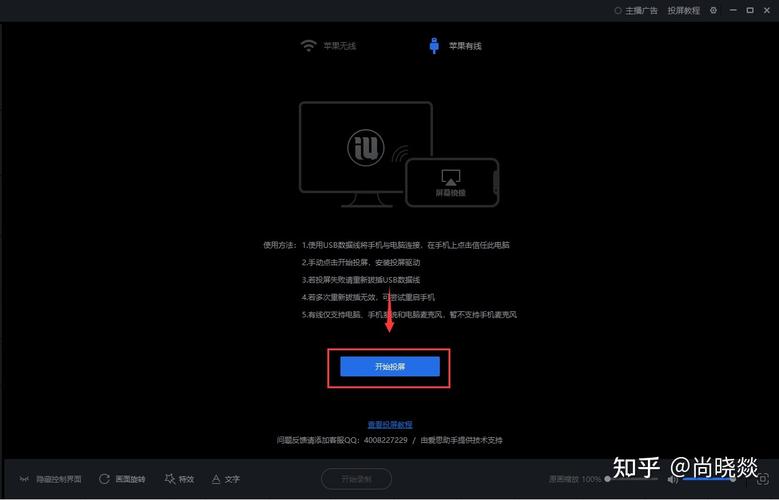779x500 pixels.
Task: Click the 原画缩放 100% label
Action: tap(575, 479)
